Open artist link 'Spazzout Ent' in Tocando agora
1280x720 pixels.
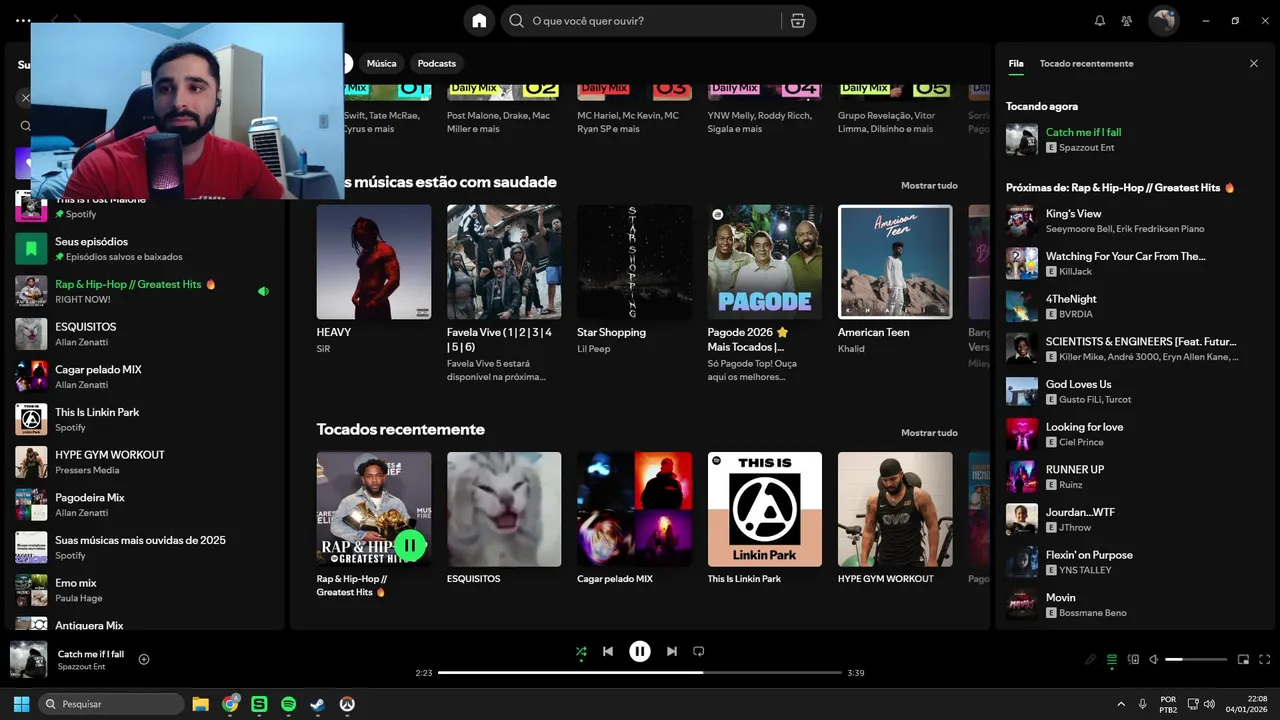1087,147
